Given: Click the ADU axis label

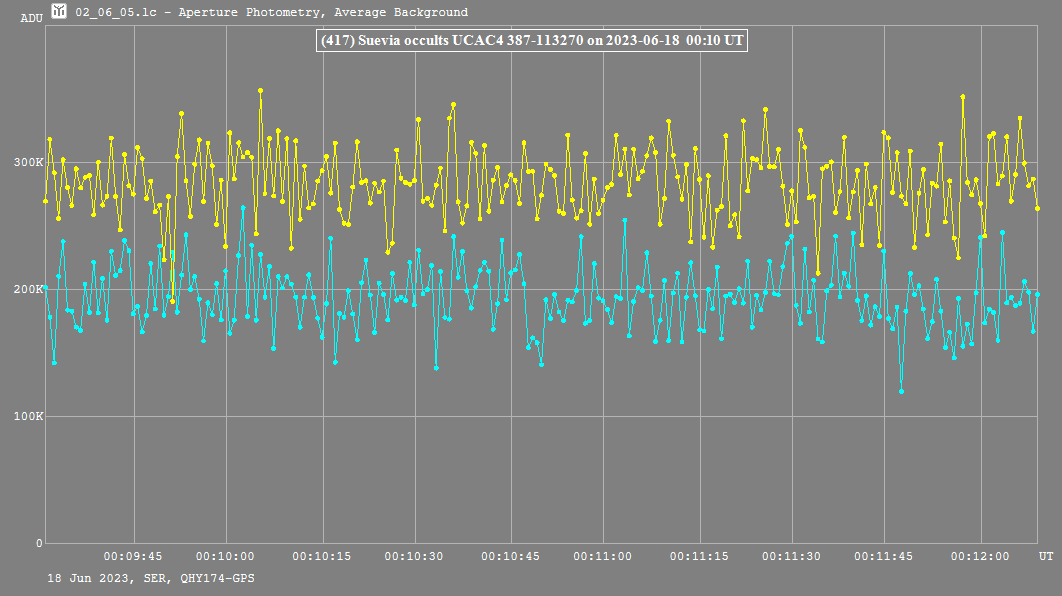Looking at the screenshot, I should 31,18.
